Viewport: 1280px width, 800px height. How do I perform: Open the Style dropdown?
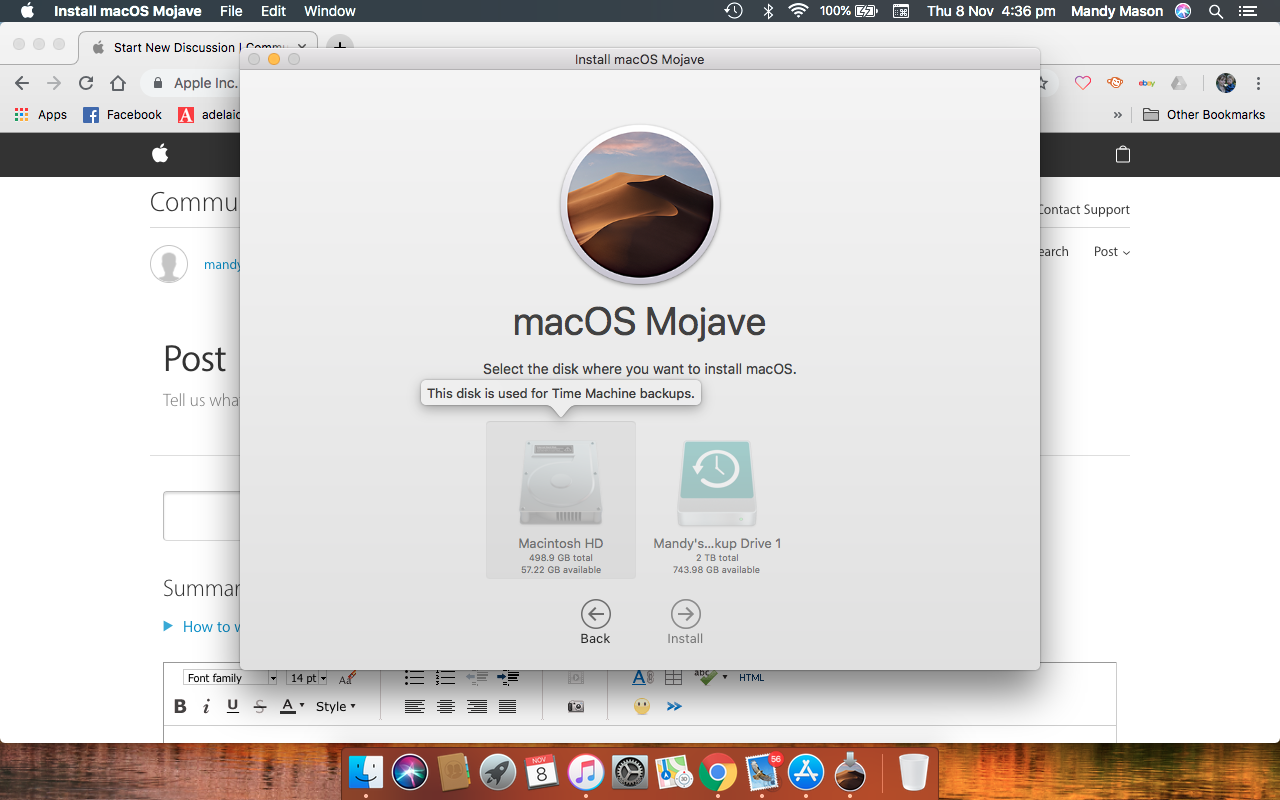point(336,707)
